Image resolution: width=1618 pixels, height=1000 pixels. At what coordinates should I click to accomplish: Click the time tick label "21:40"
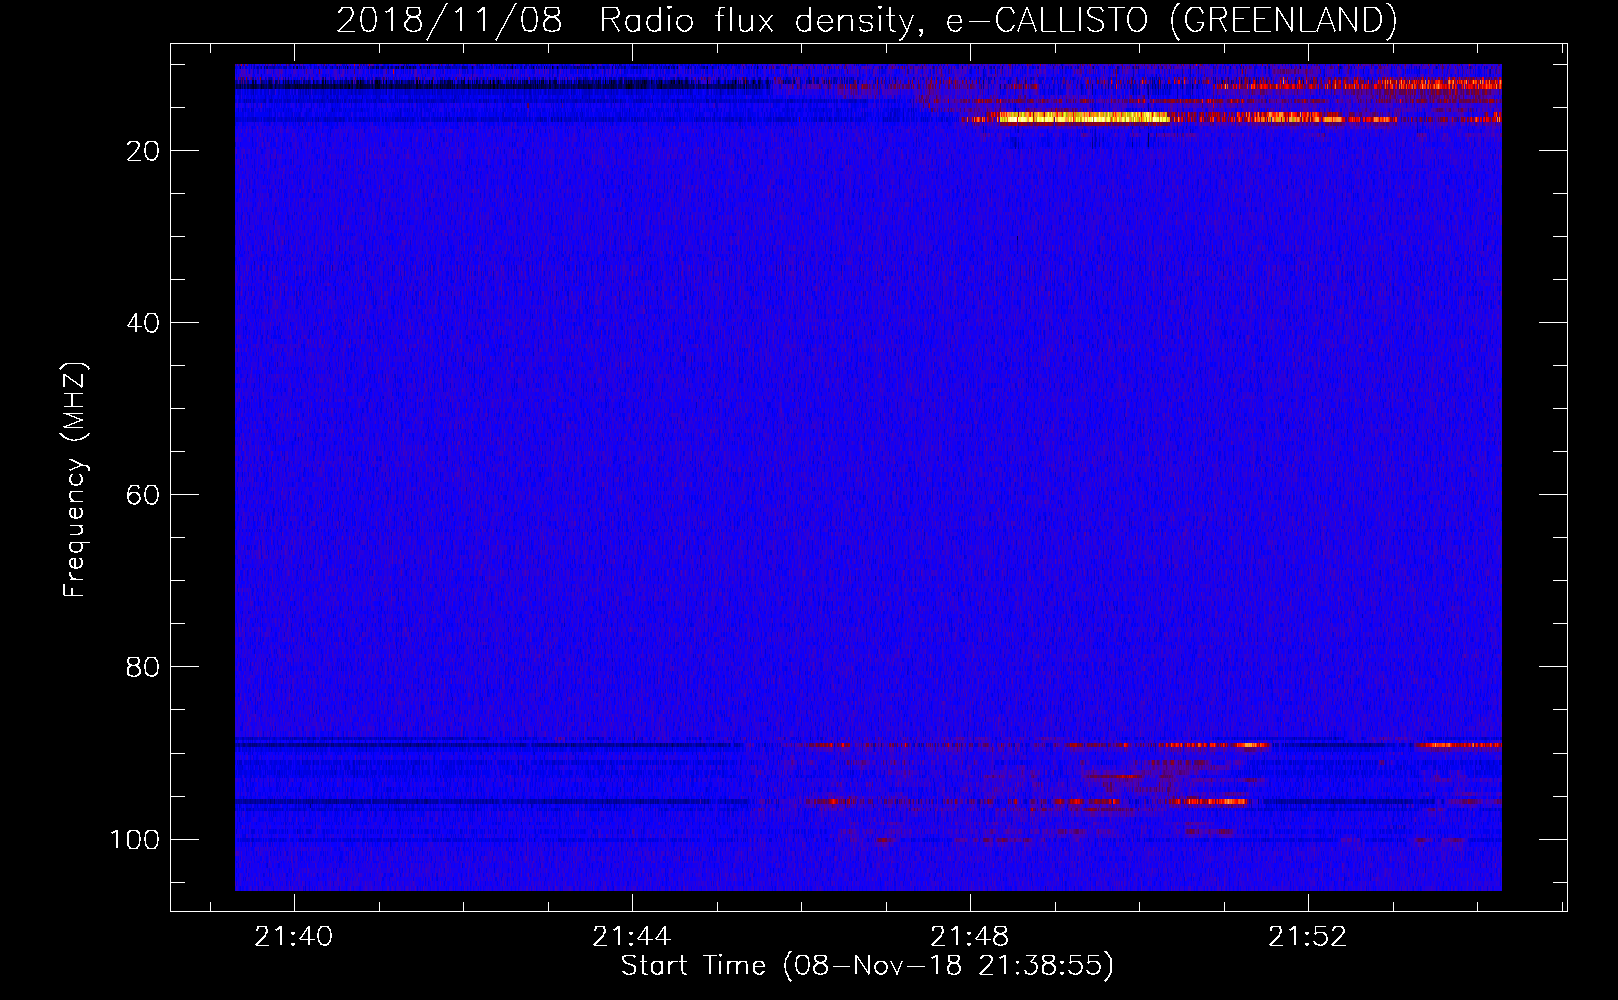tap(294, 937)
